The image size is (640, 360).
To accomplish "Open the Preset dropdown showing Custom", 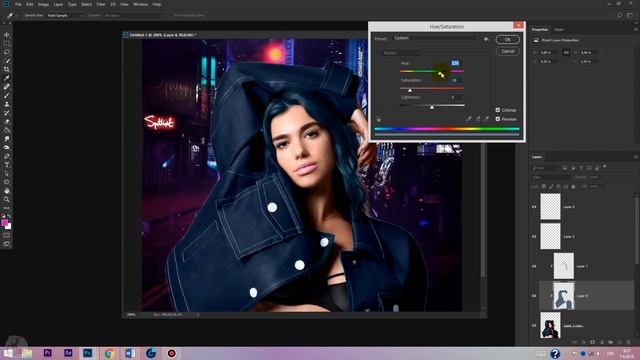I will (436, 38).
